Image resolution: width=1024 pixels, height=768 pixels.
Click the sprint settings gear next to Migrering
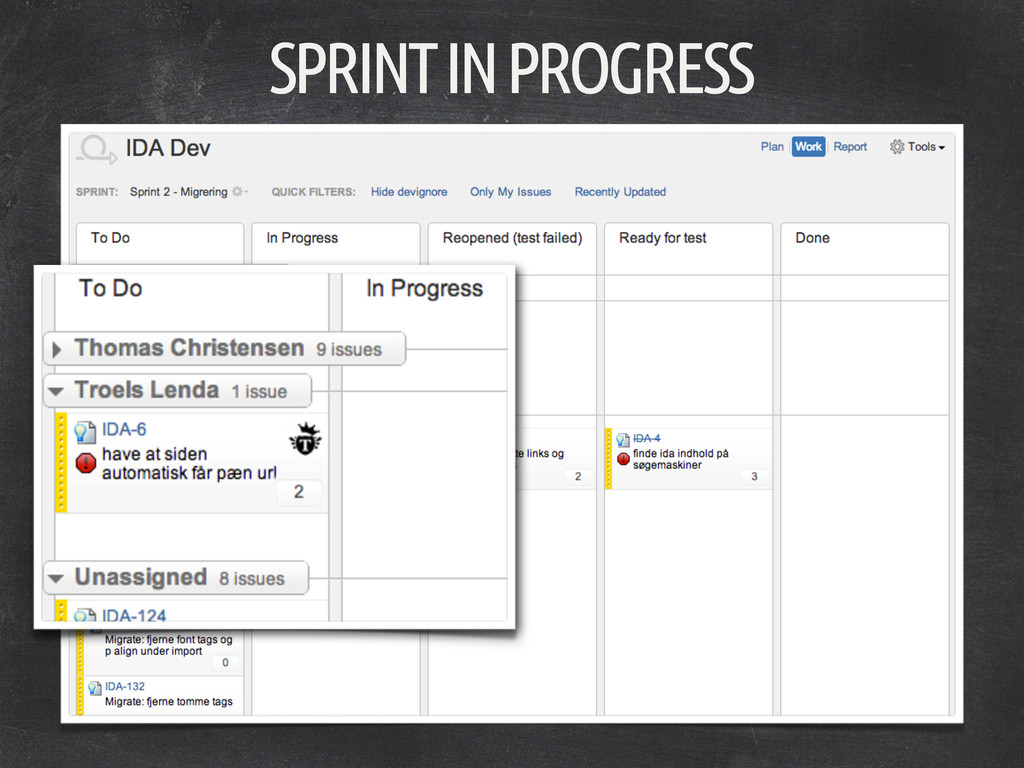pyautogui.click(x=238, y=192)
